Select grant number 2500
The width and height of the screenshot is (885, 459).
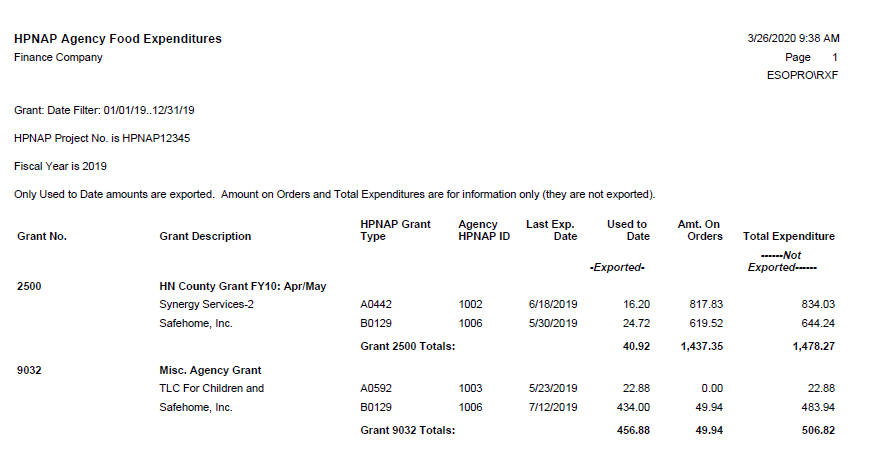[x=30, y=286]
